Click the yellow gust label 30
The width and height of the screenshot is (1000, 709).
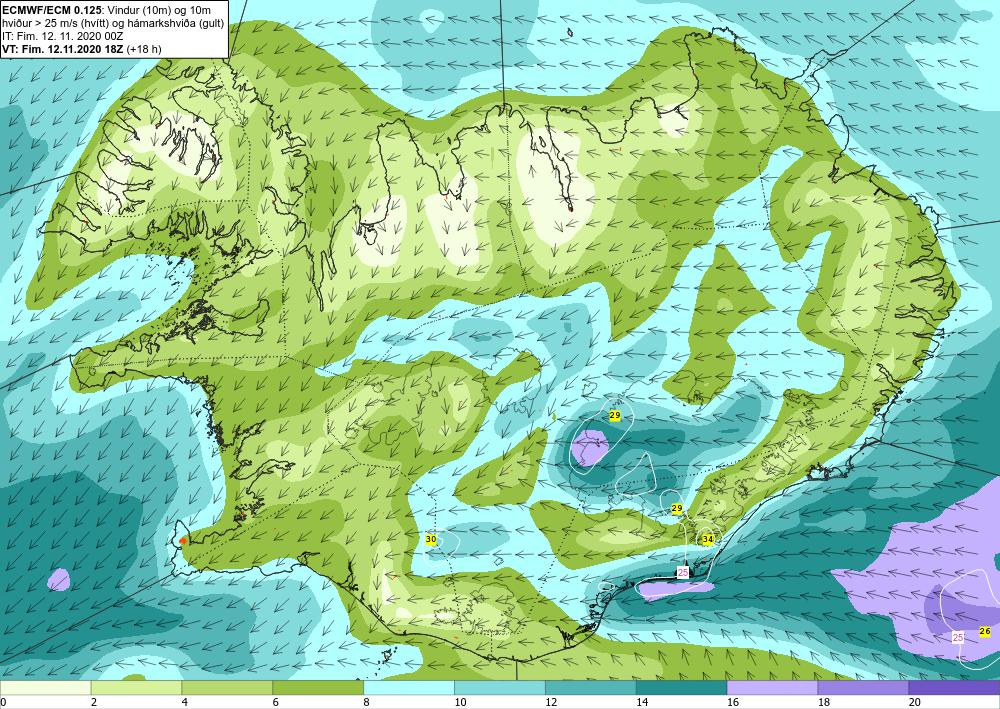click(431, 539)
